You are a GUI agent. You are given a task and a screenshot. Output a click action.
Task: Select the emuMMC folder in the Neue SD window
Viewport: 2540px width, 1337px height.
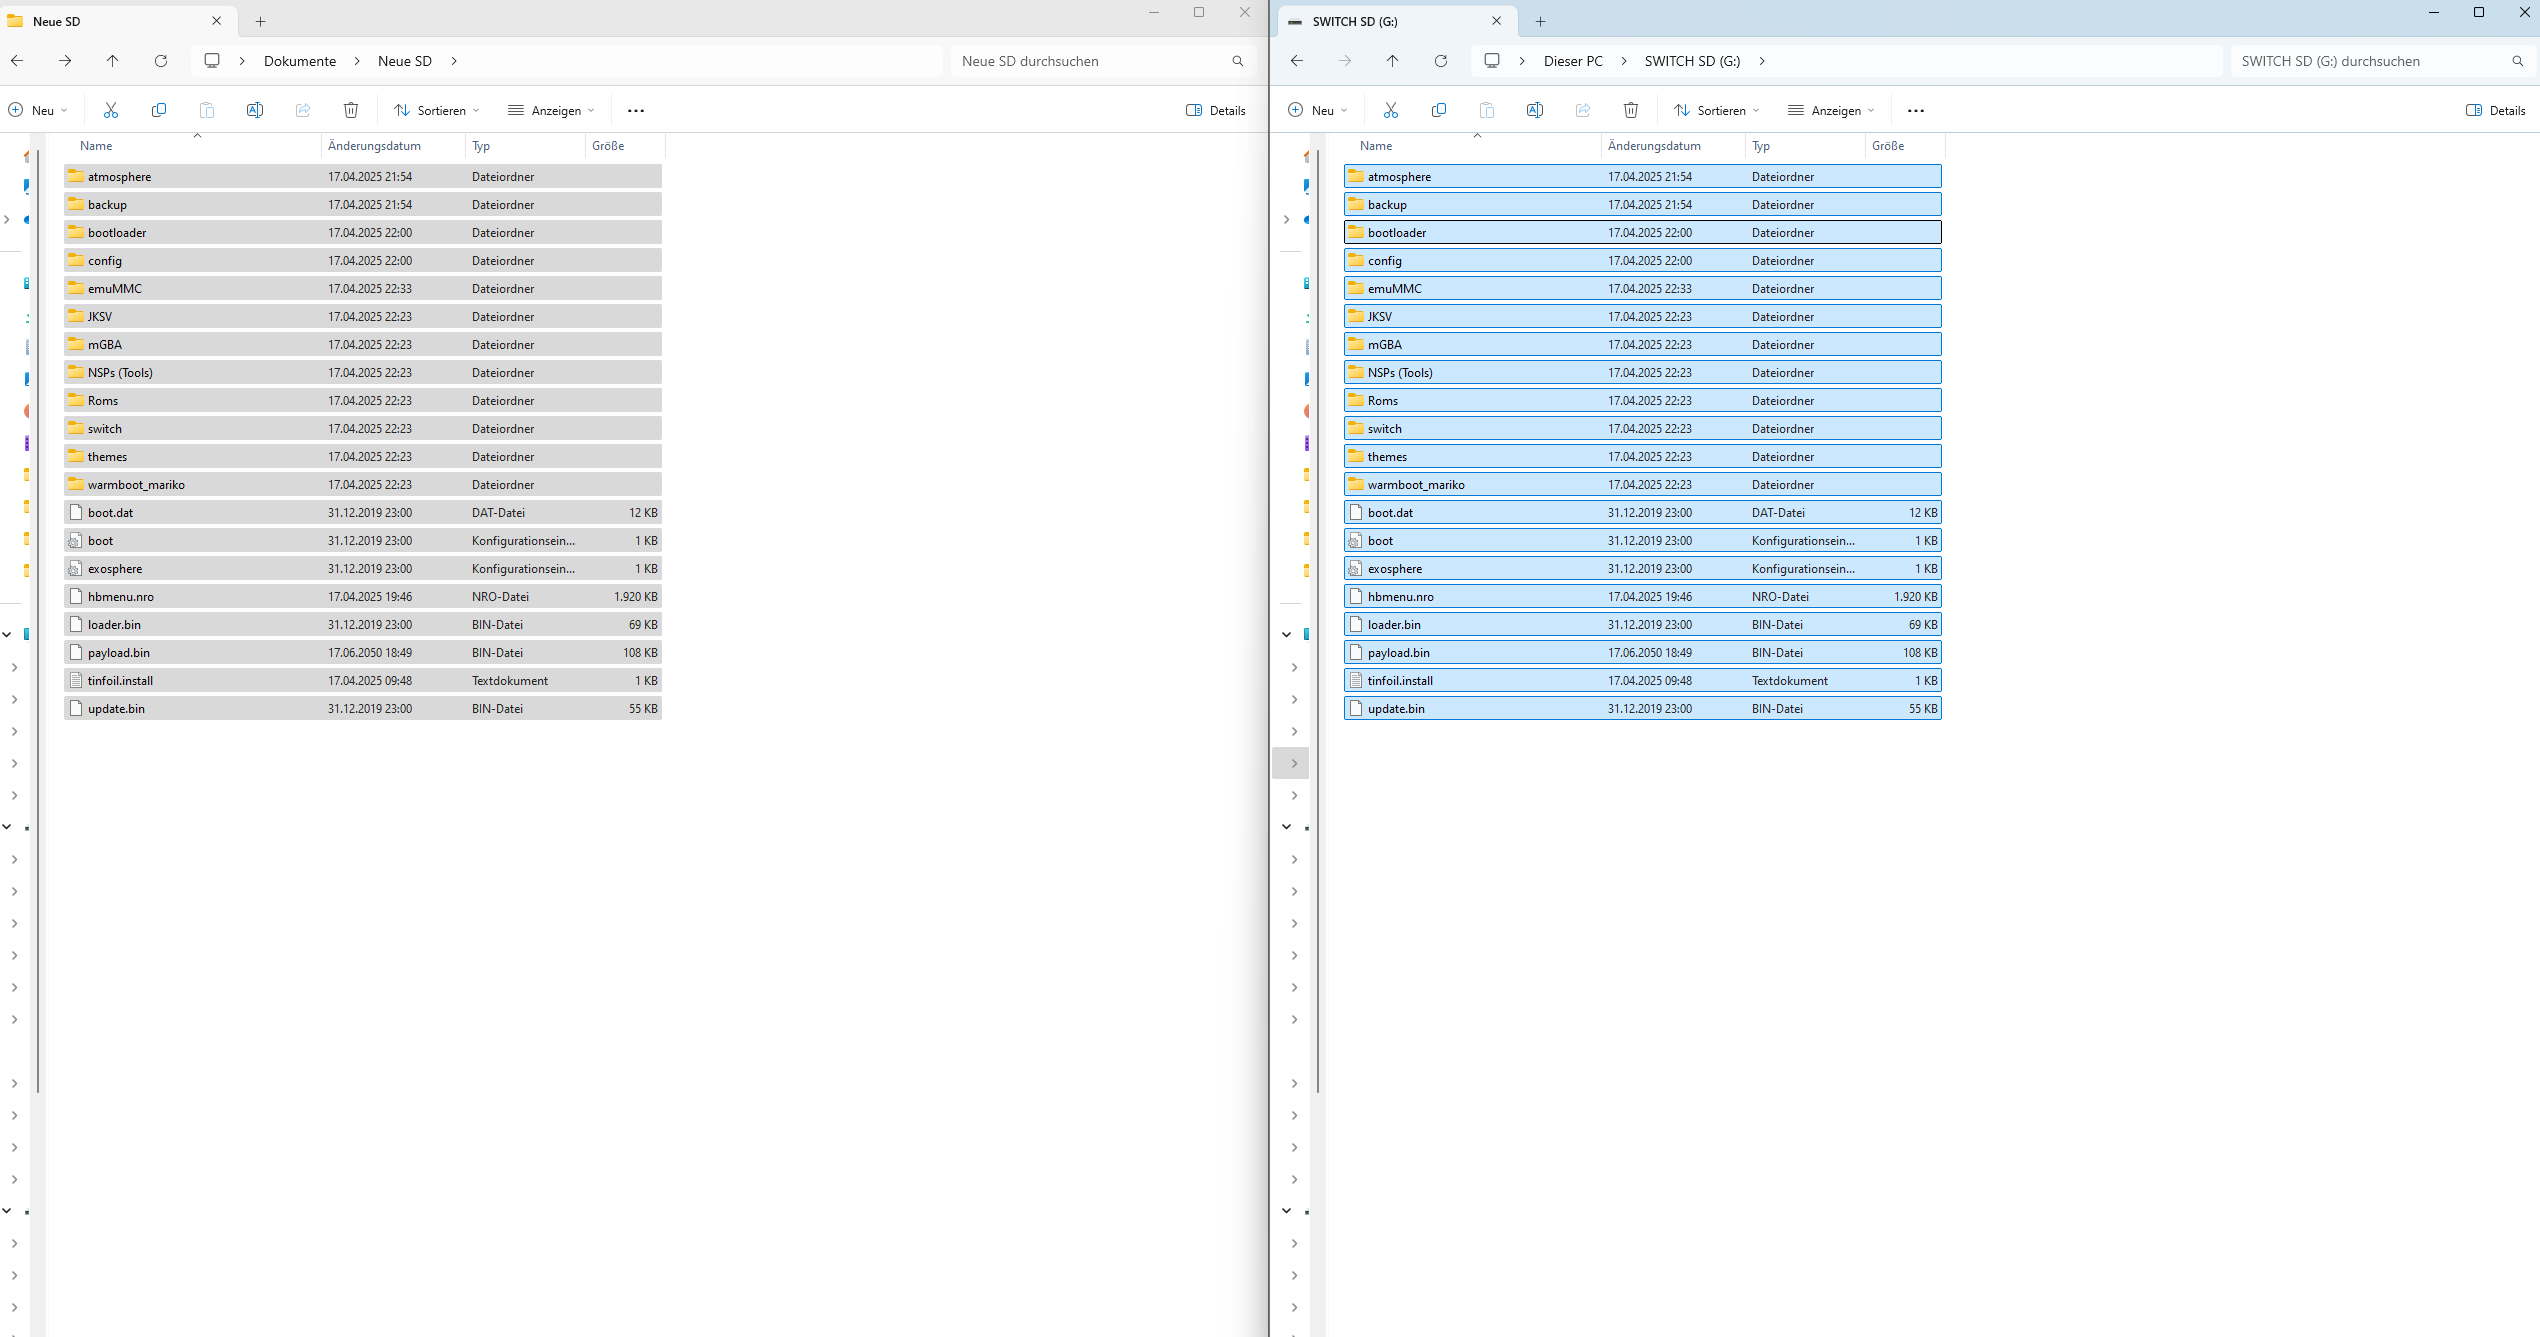coord(115,288)
